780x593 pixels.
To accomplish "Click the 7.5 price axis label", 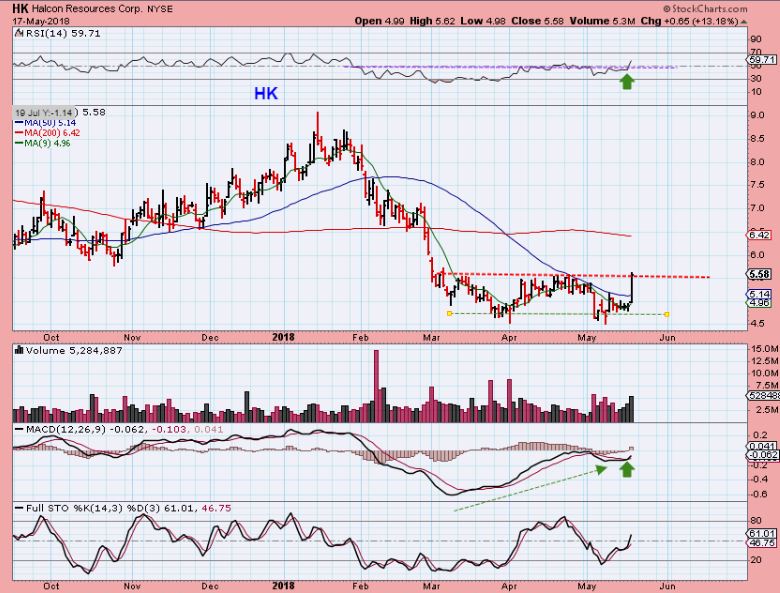I will tap(757, 185).
